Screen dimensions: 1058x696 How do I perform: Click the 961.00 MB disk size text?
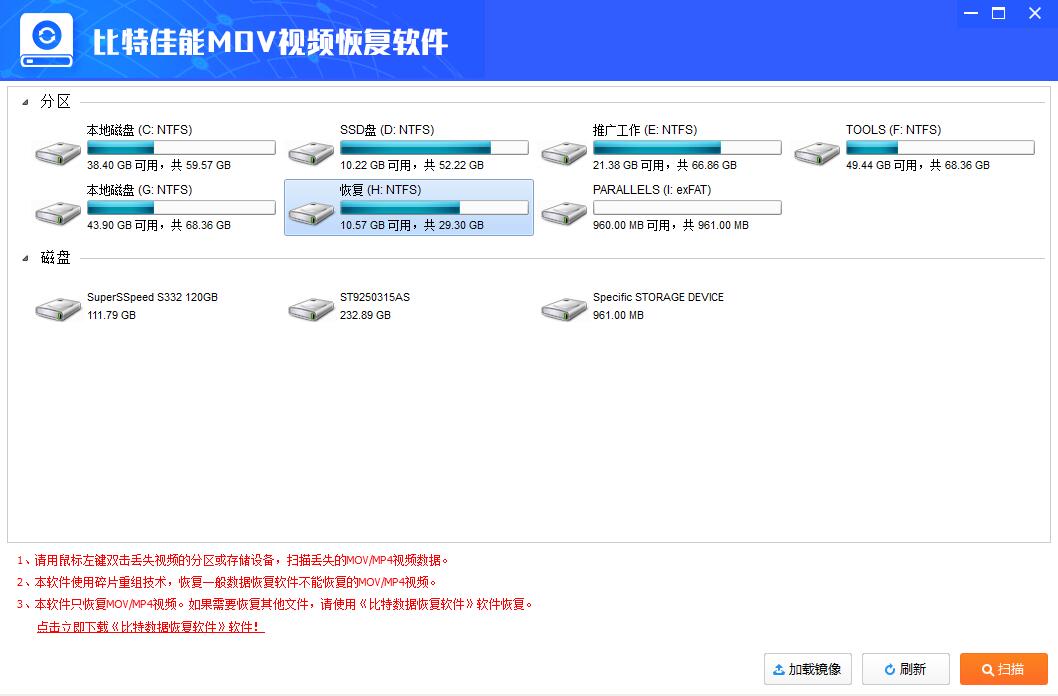618,315
